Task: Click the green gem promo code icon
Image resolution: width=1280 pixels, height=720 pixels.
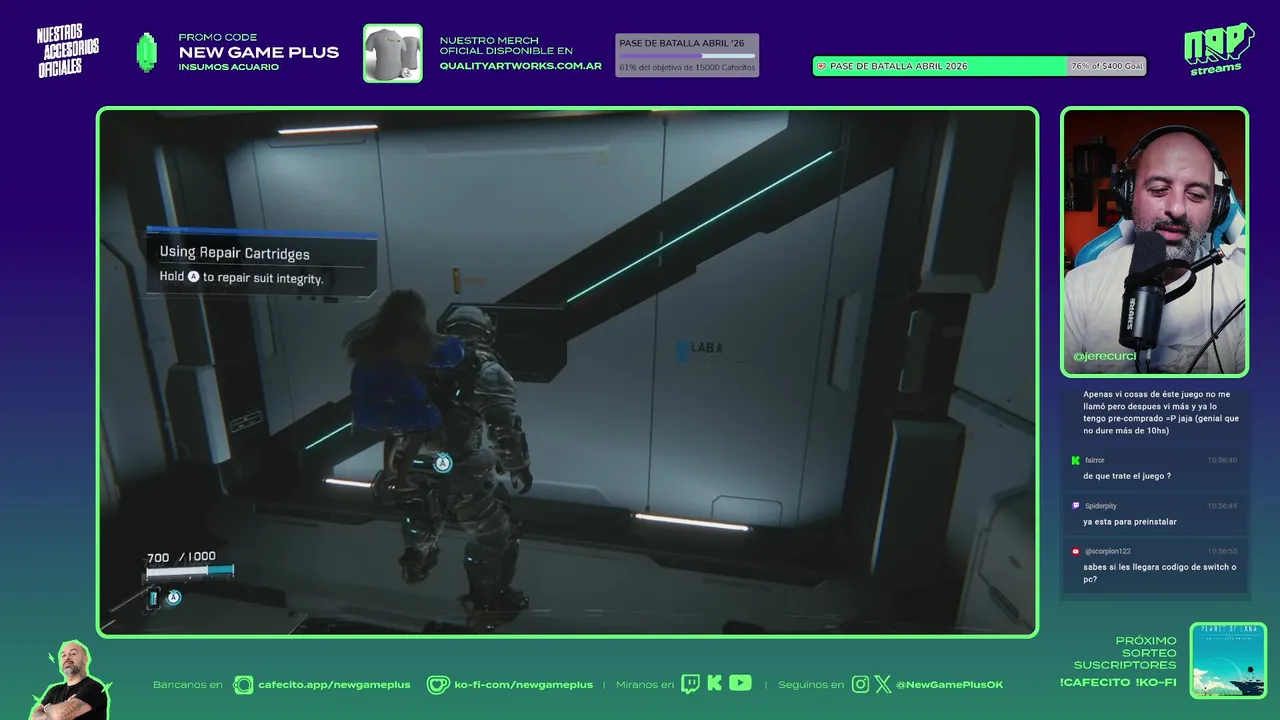Action: pyautogui.click(x=147, y=52)
